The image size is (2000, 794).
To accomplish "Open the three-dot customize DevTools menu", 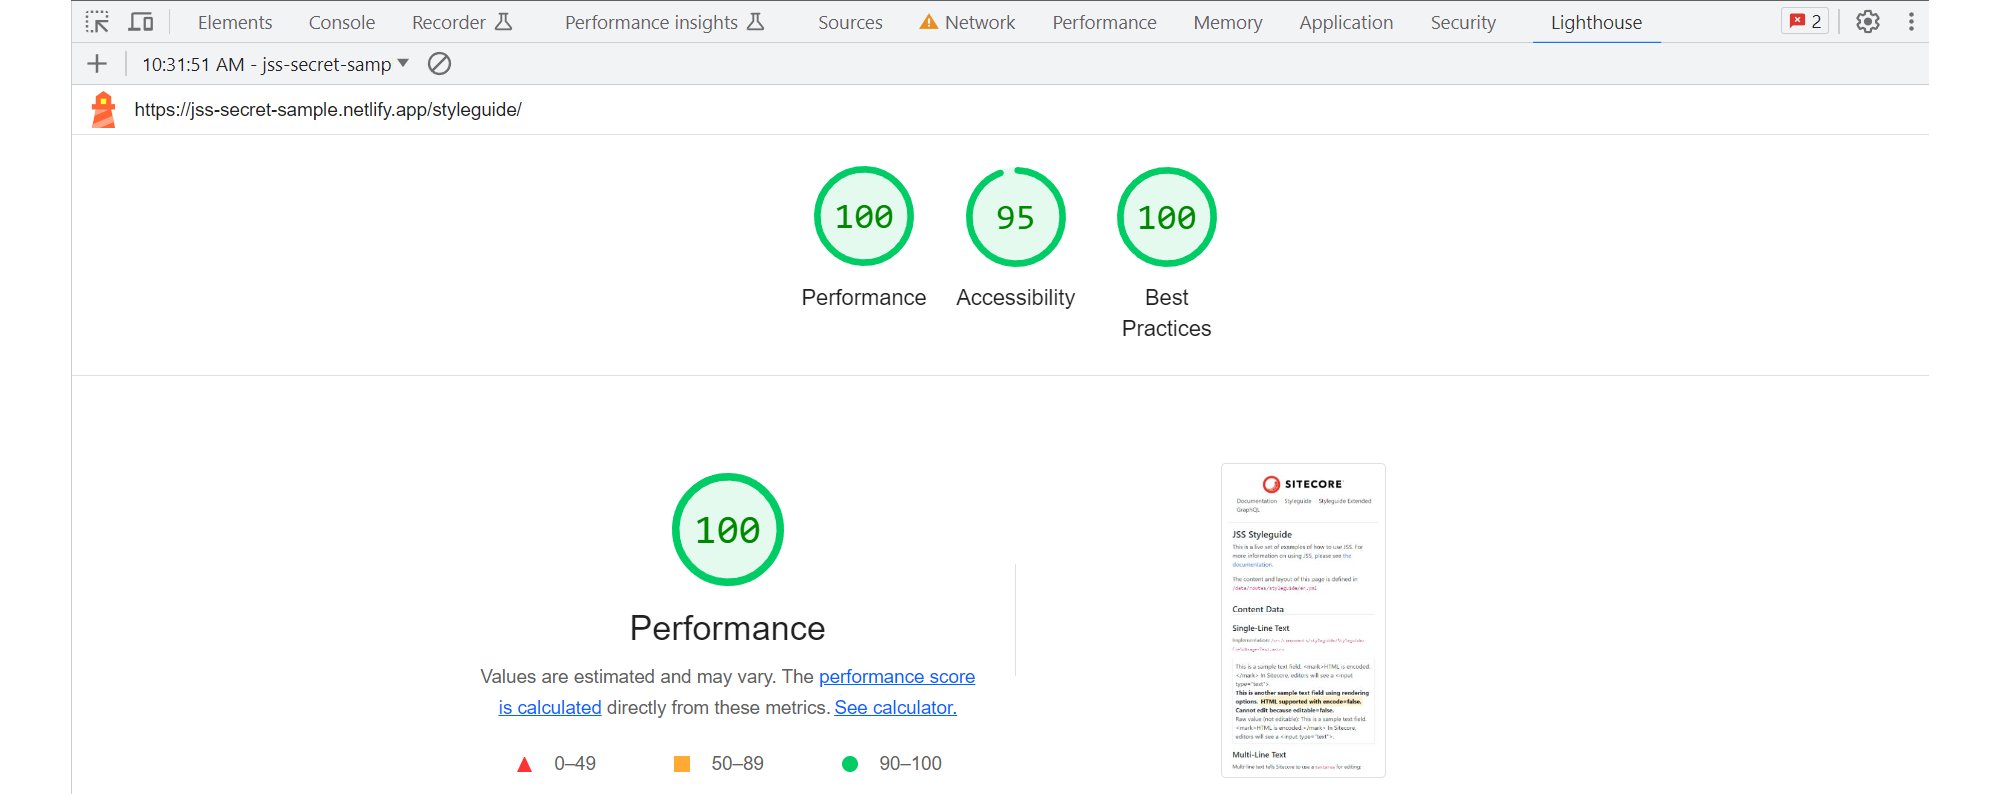I will 1910,22.
